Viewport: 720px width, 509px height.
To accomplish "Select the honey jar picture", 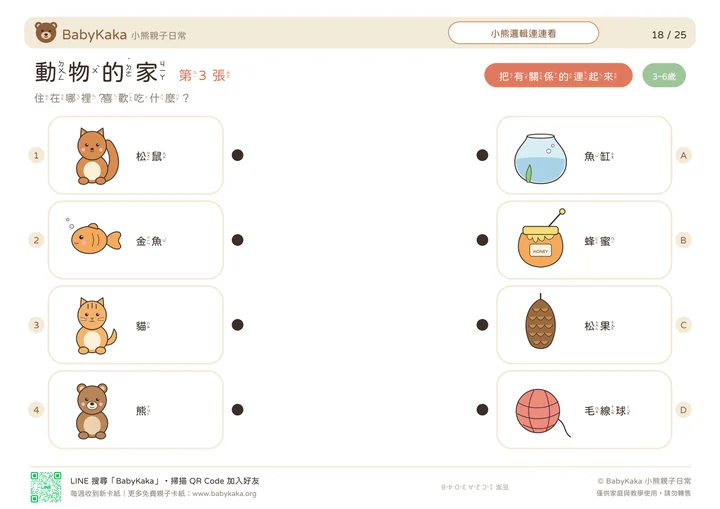I will point(541,238).
